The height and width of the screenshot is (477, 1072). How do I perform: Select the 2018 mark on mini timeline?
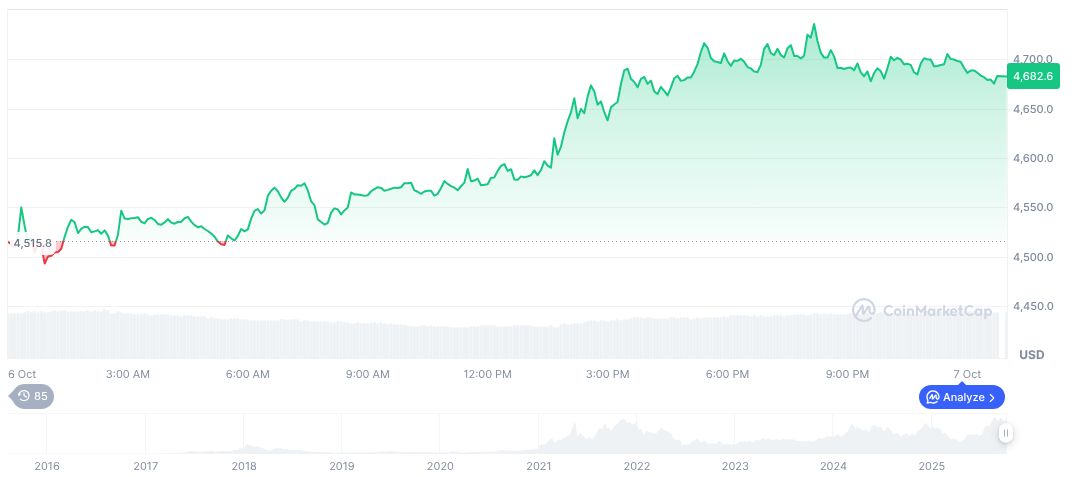244,466
